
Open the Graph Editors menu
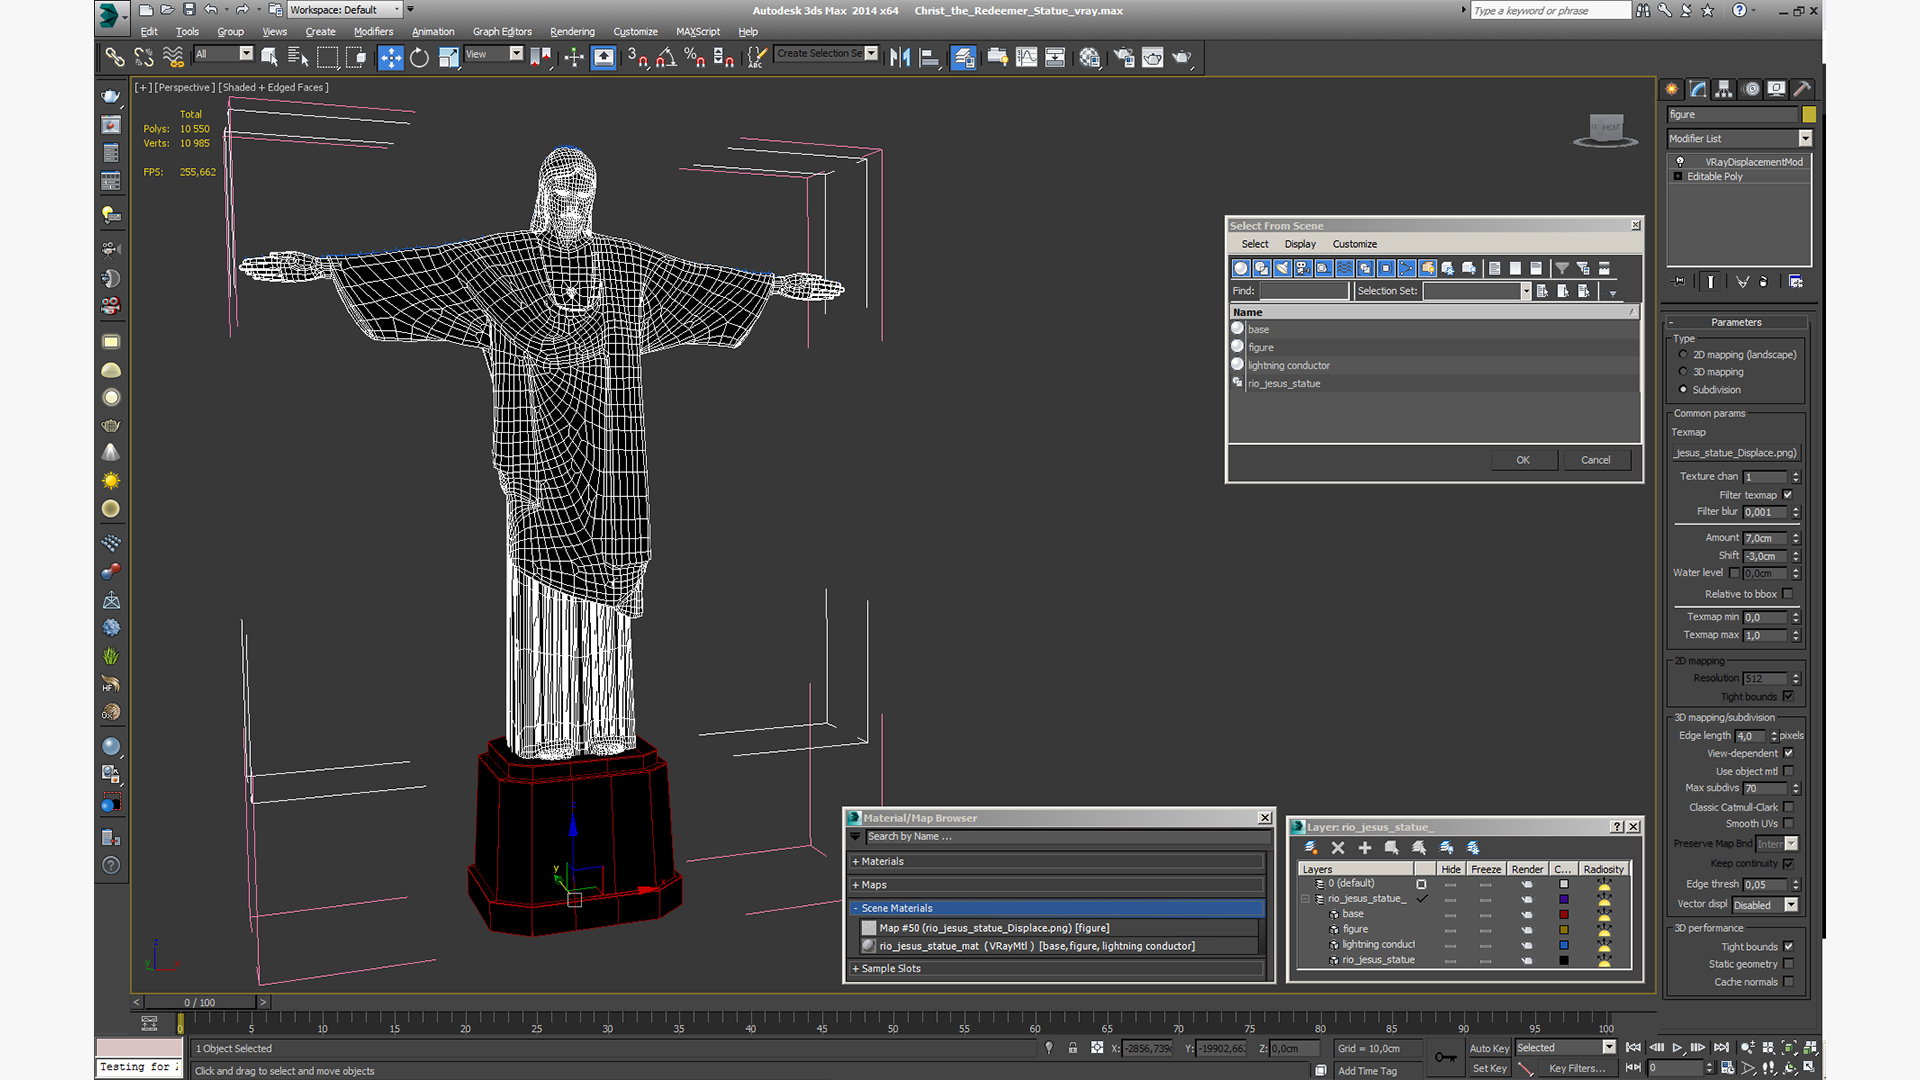tap(502, 32)
